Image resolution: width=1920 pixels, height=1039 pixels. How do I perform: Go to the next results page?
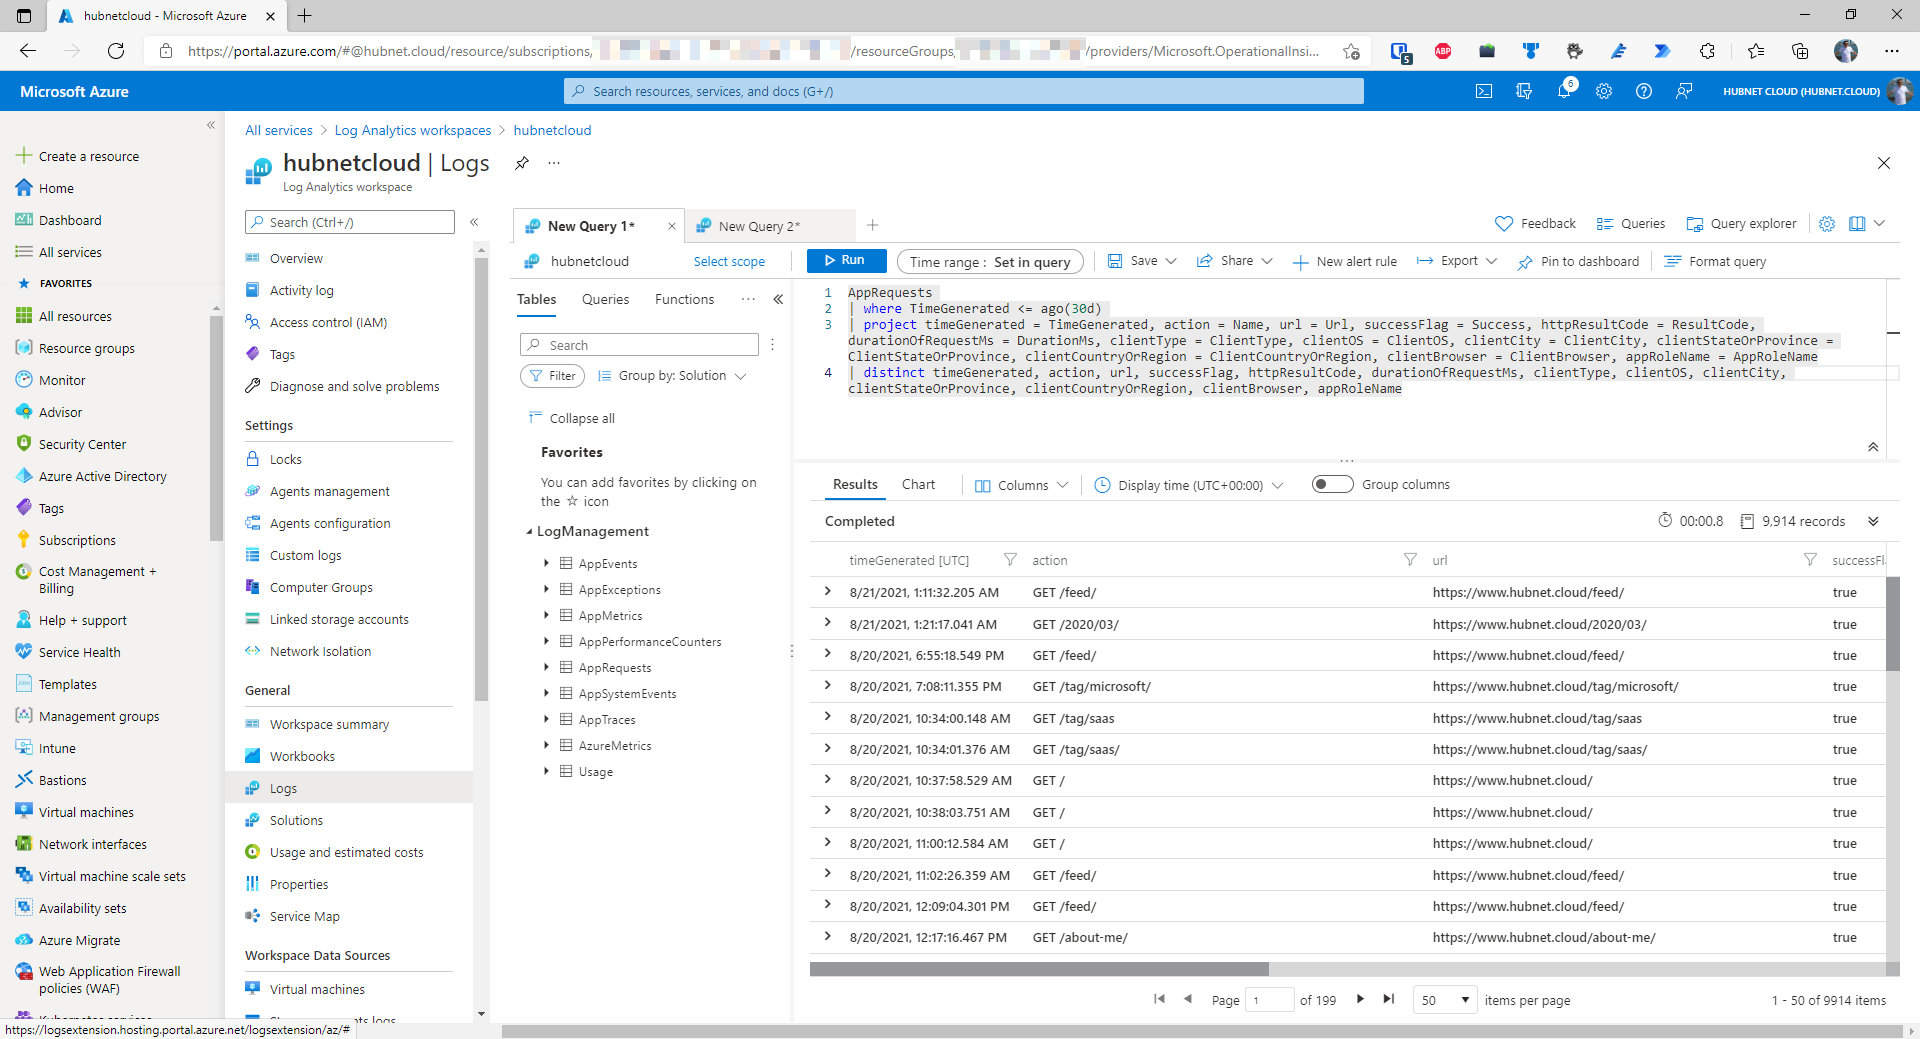point(1360,999)
